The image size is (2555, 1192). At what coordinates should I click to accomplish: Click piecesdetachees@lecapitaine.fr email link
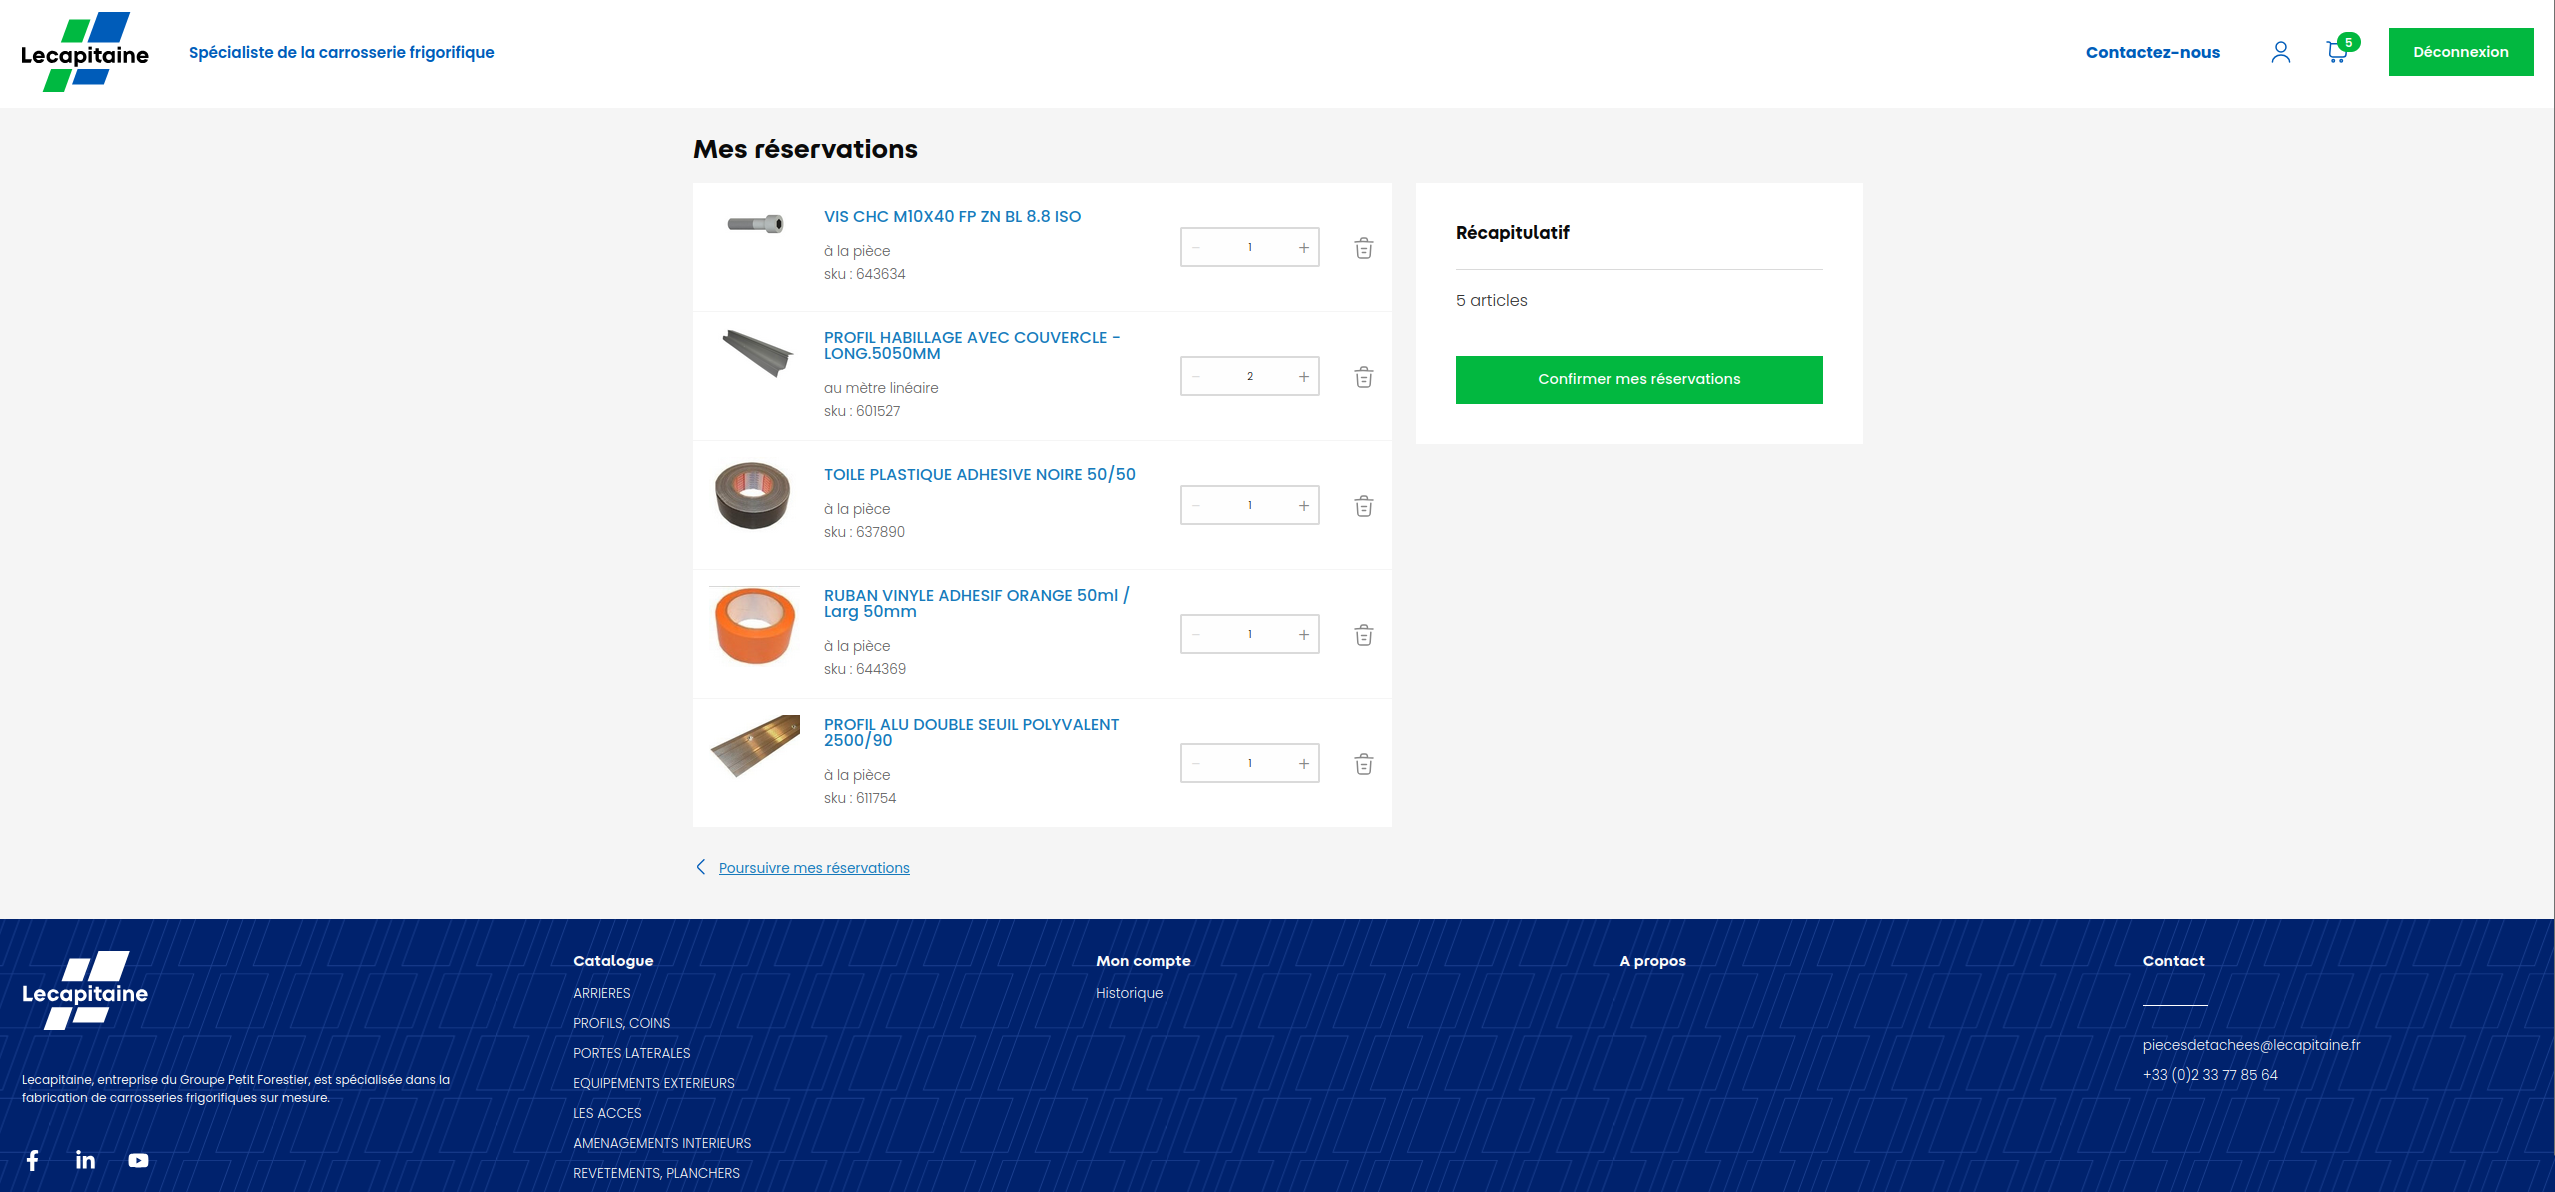pos(2251,1045)
